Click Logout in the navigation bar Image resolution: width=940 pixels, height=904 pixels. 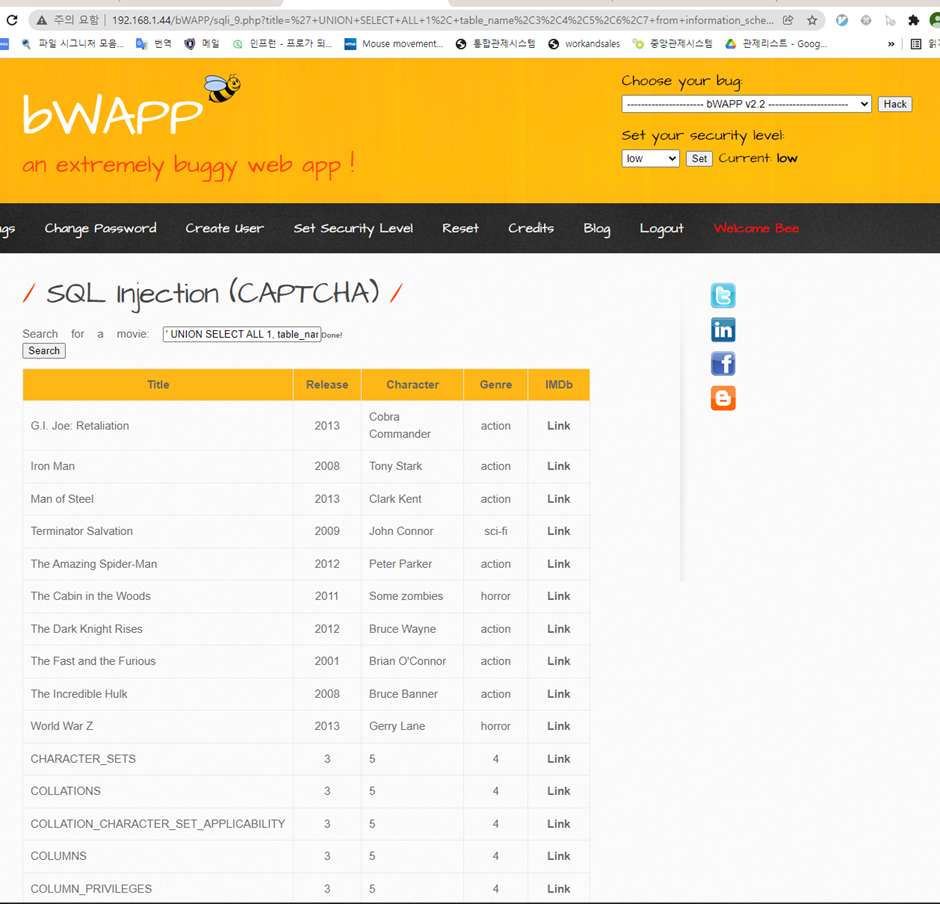(x=661, y=229)
